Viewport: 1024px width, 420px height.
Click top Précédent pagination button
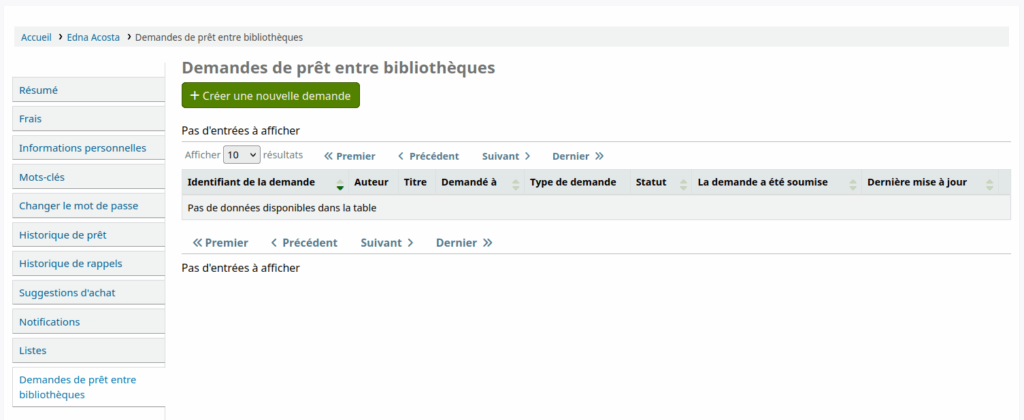coord(428,156)
